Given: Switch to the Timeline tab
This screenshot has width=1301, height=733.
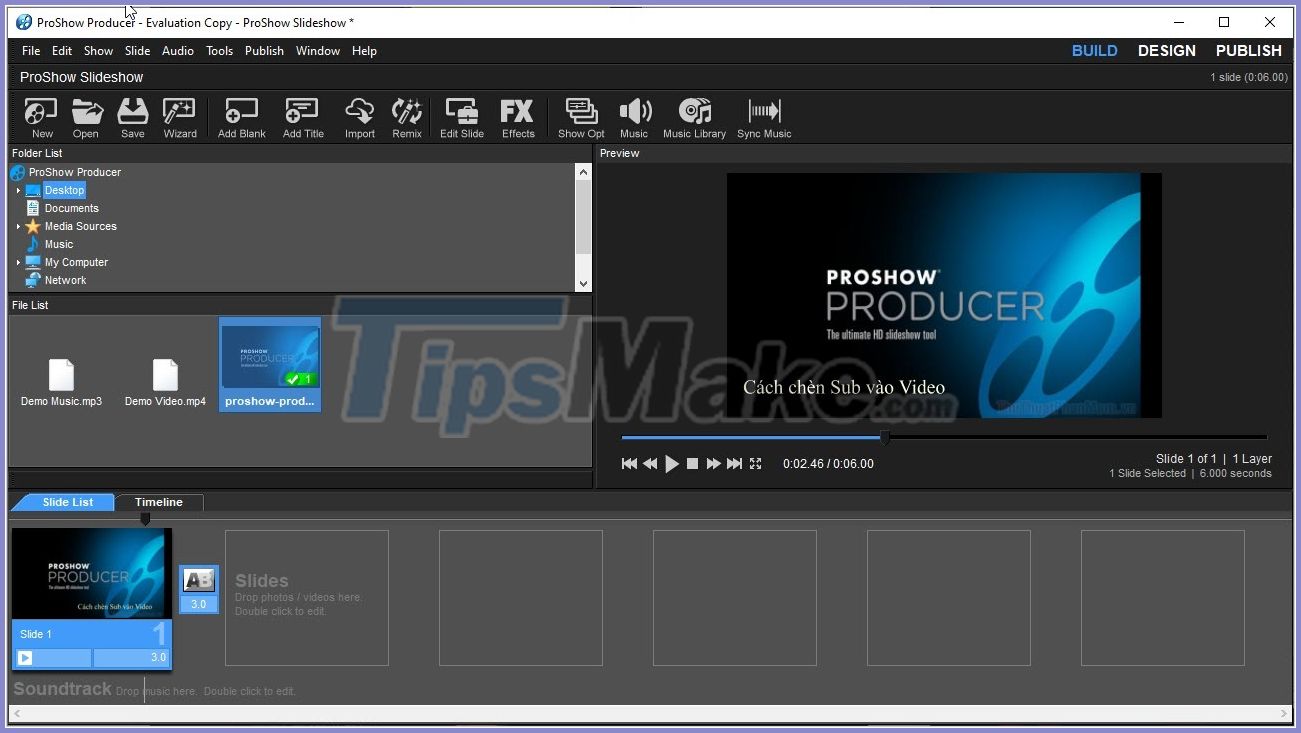Looking at the screenshot, I should tap(159, 502).
